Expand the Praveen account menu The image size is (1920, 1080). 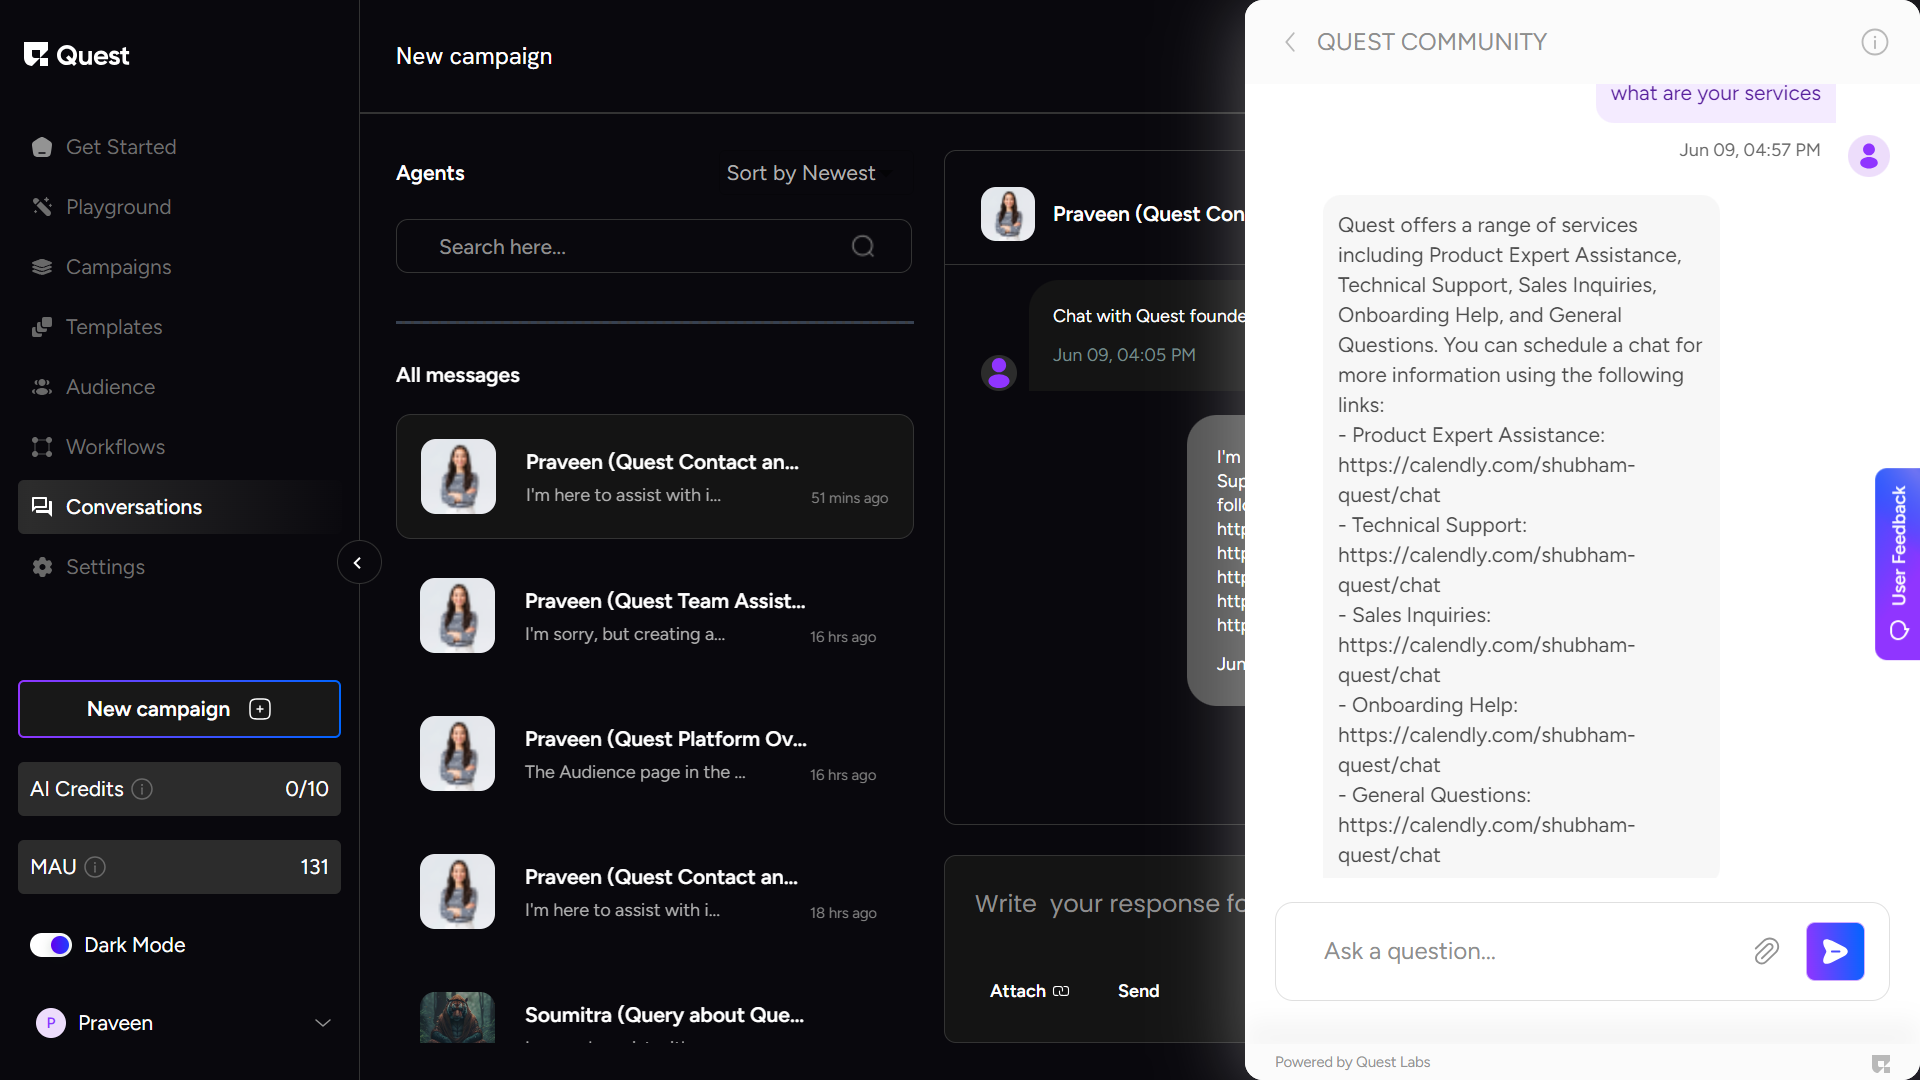322,1023
